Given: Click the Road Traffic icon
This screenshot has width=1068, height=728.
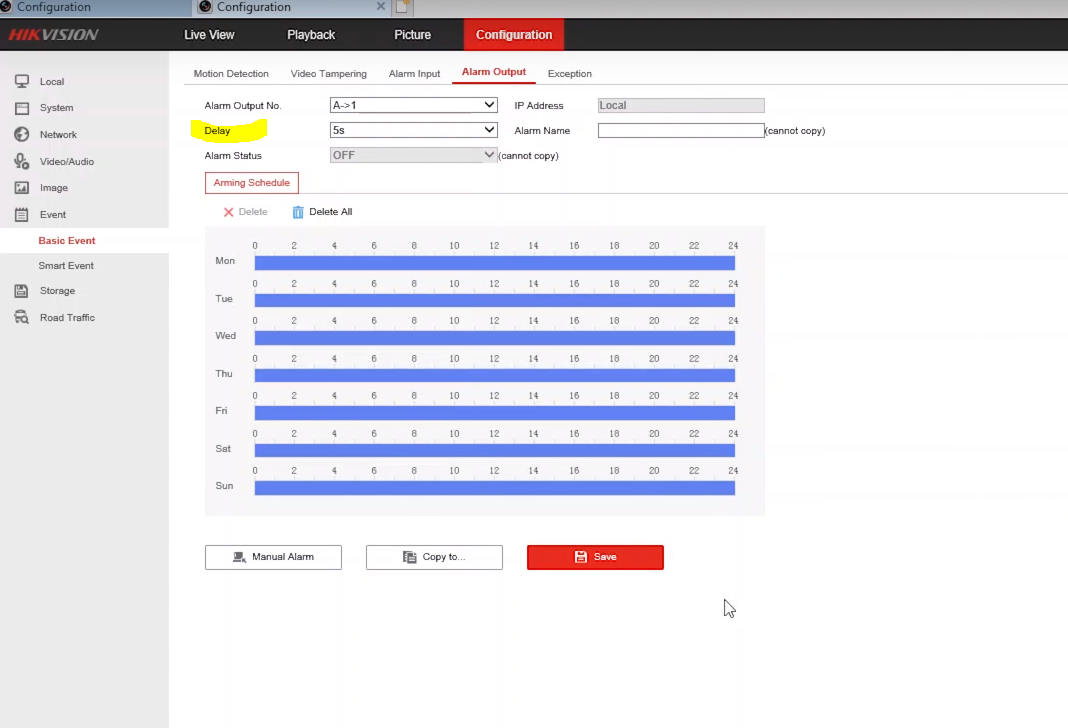Looking at the screenshot, I should [21, 318].
